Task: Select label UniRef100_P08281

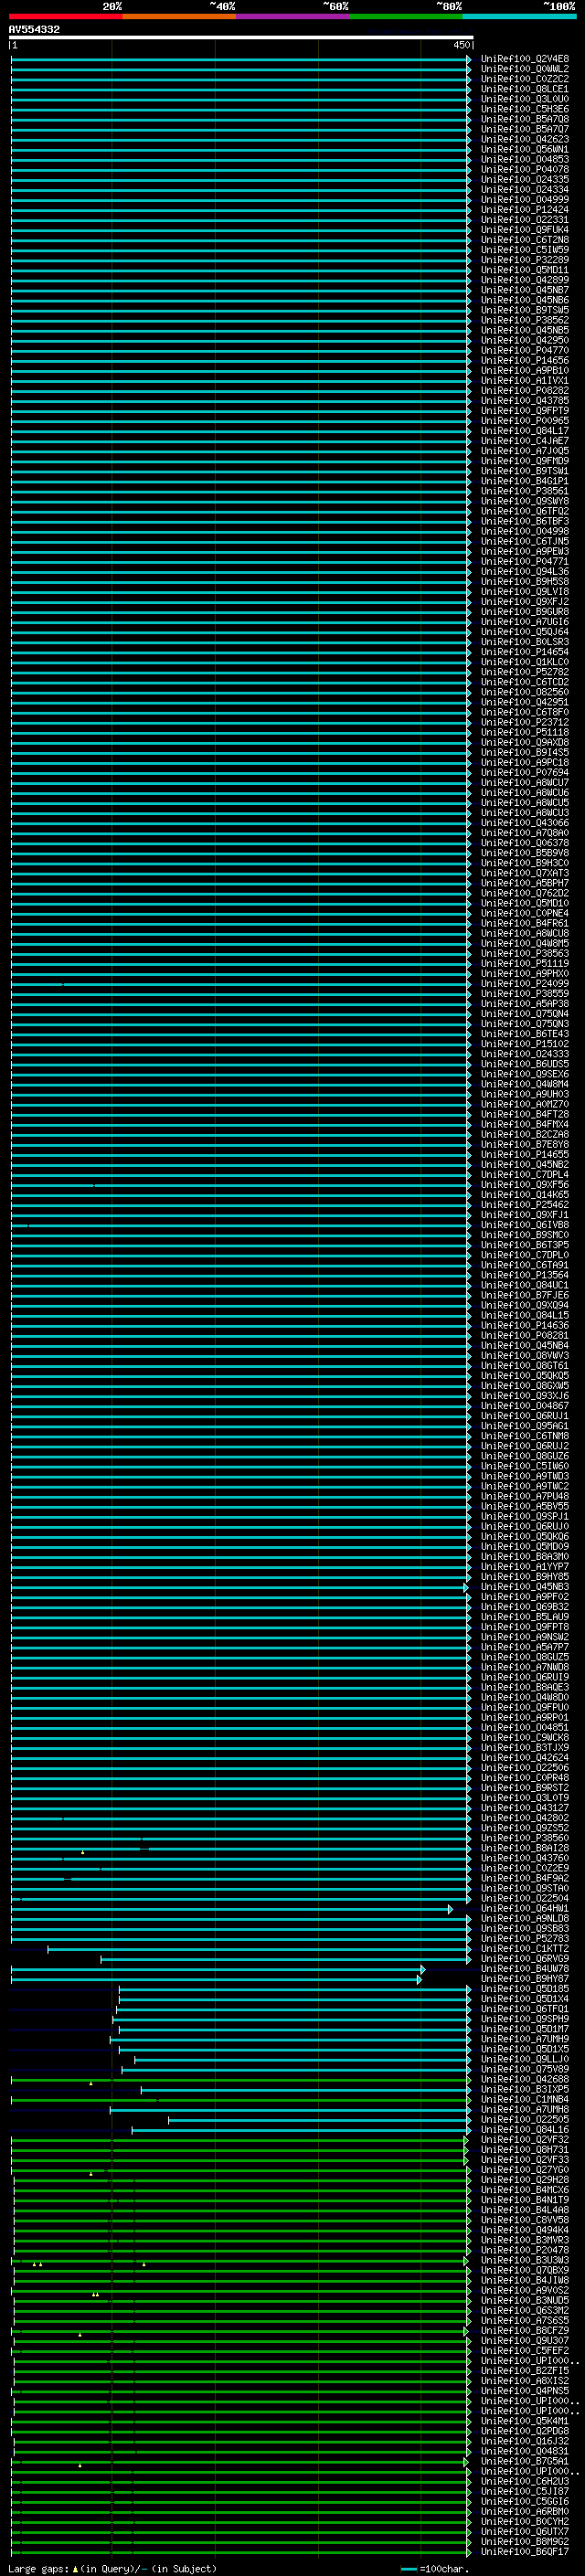Action: 525,1336
